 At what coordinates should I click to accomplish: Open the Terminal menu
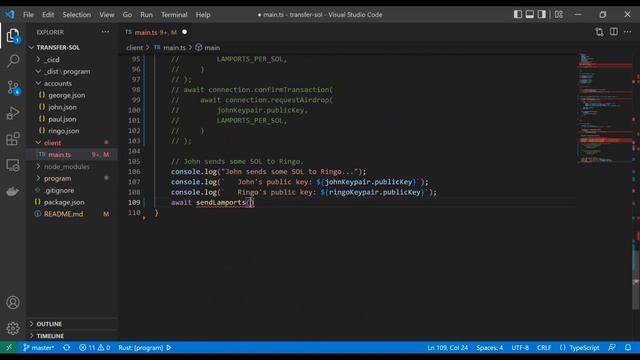pyautogui.click(x=174, y=15)
